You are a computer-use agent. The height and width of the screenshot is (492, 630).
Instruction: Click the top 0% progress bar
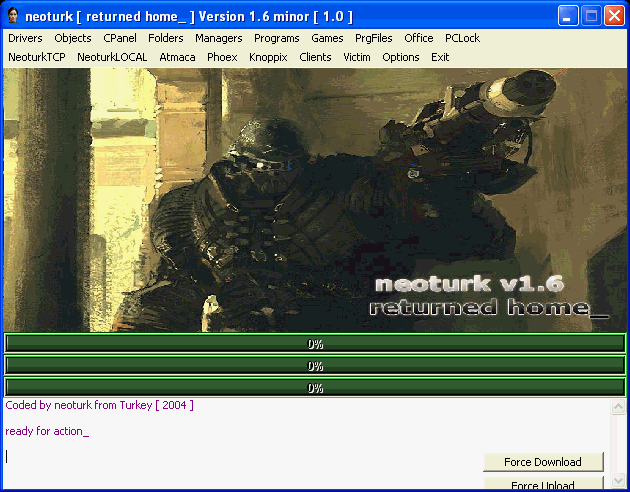point(315,343)
